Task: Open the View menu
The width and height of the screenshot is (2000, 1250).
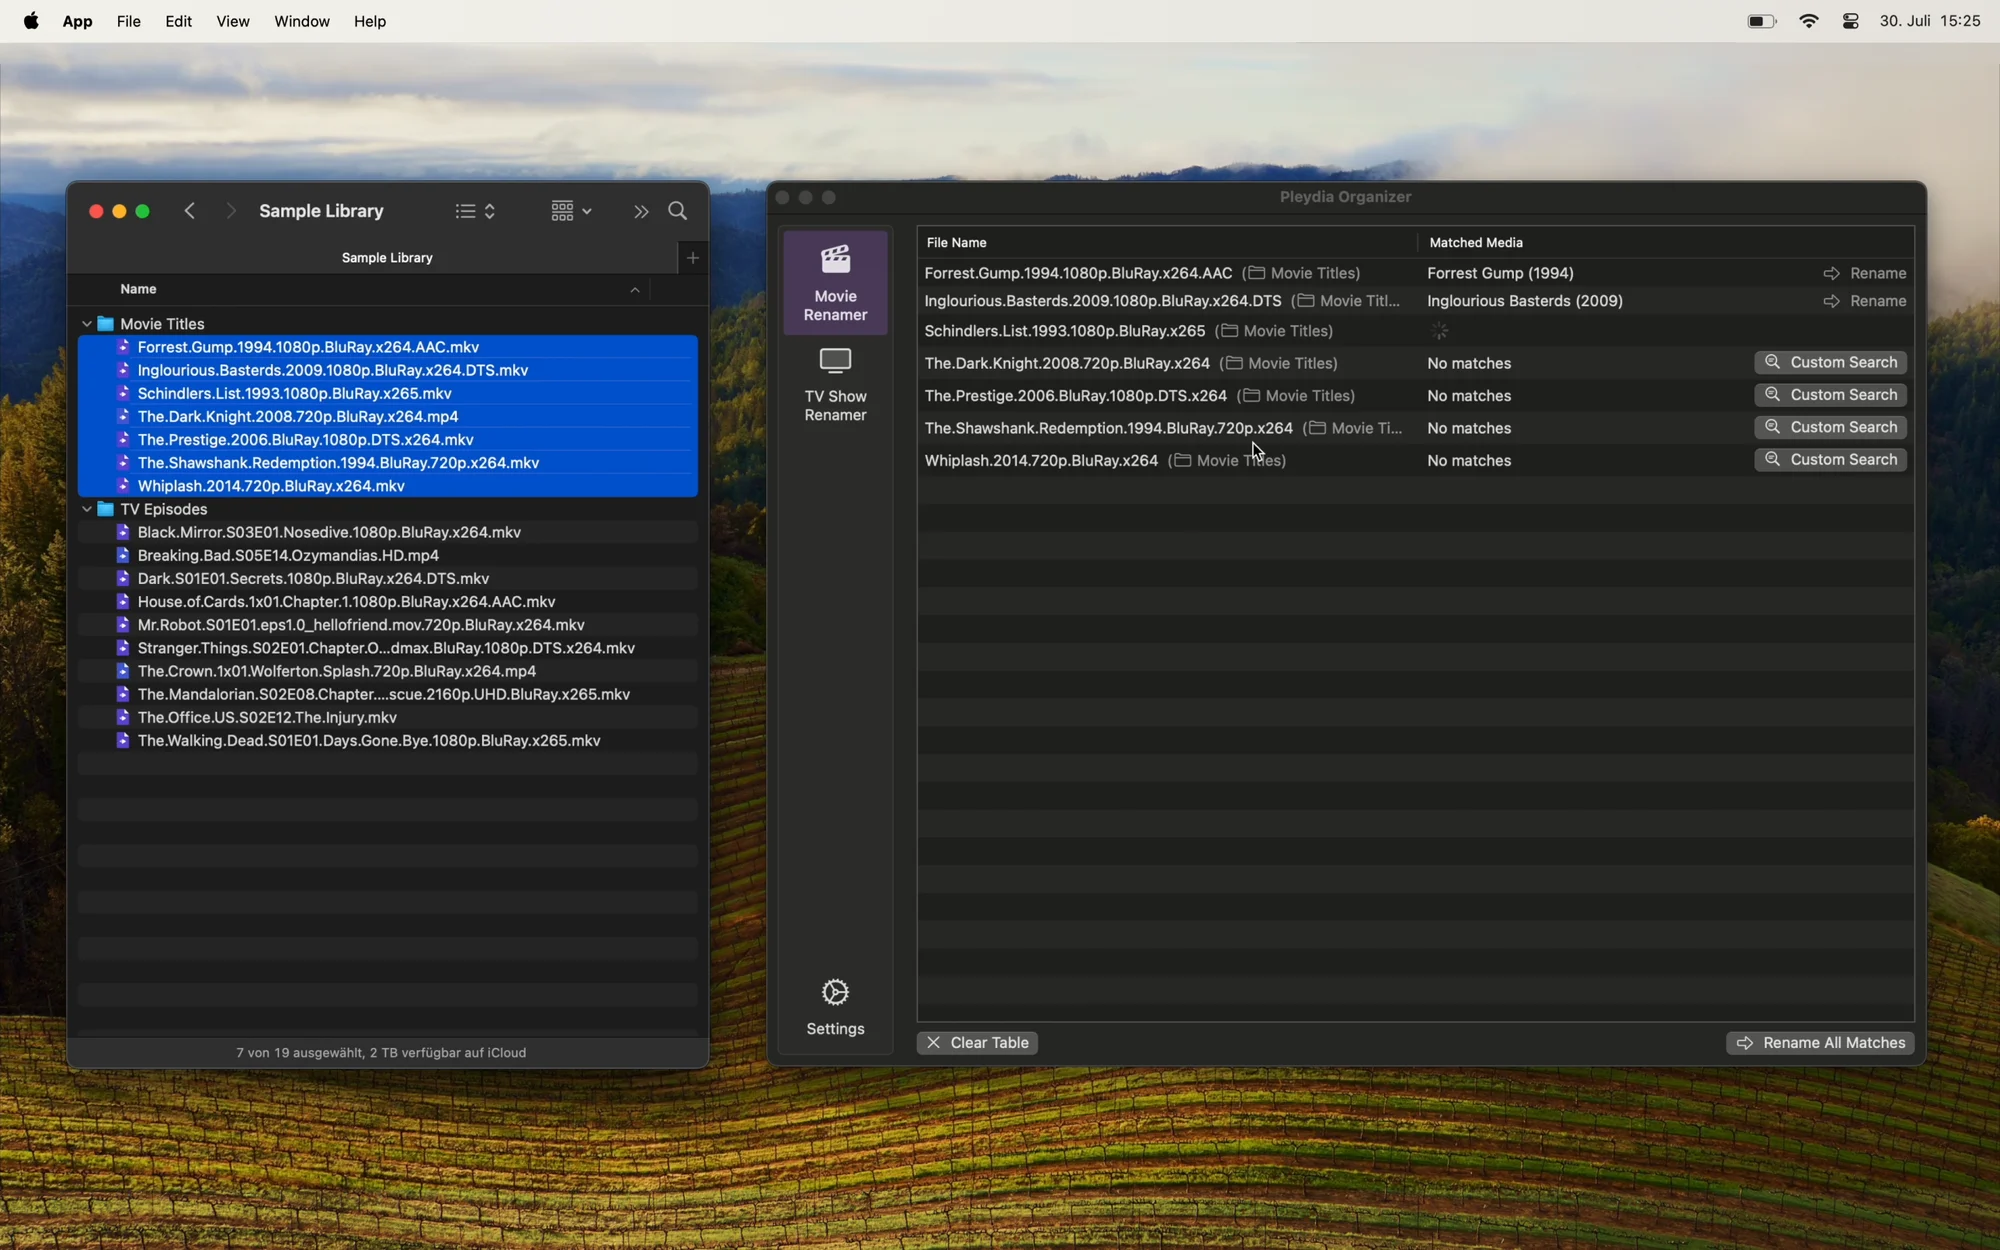Action: click(232, 21)
